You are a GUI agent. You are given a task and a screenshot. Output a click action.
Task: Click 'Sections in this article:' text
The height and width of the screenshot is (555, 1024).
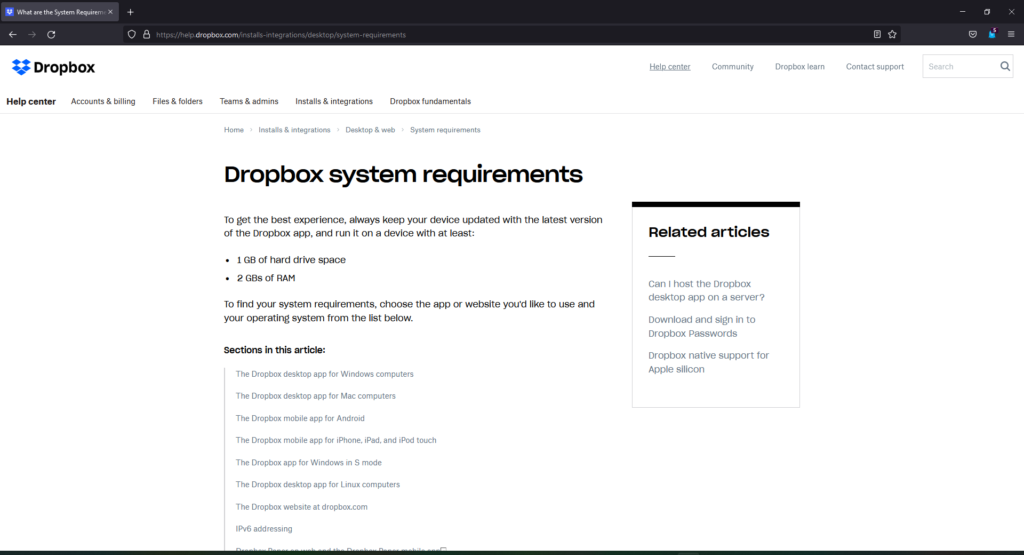click(x=274, y=350)
